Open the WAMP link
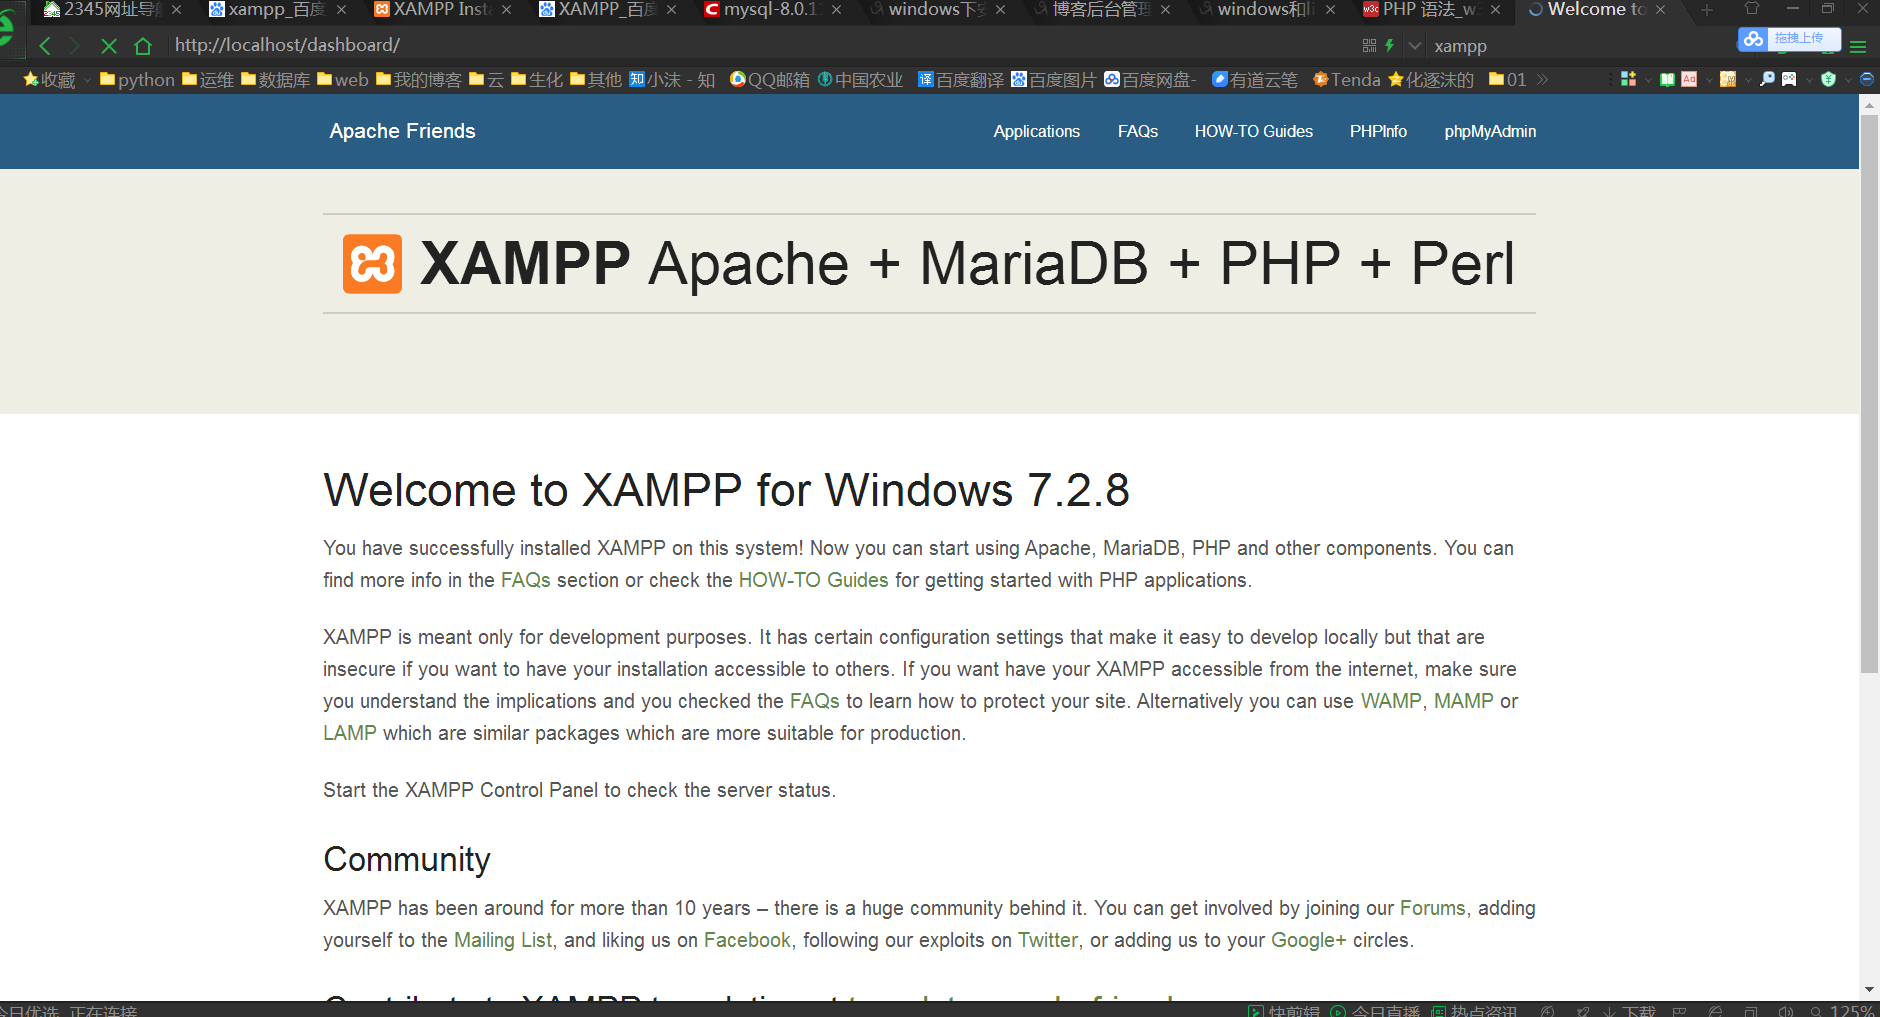This screenshot has height=1017, width=1880. 1391,701
